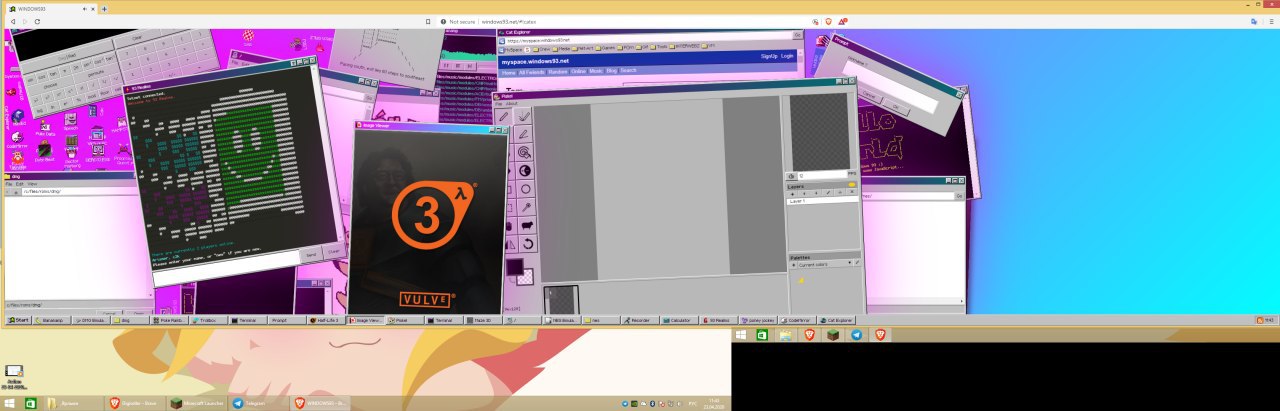The width and height of the screenshot is (1280, 411).
Task: Switch to Calculator in Windows93 taskbar
Action: click(679, 320)
